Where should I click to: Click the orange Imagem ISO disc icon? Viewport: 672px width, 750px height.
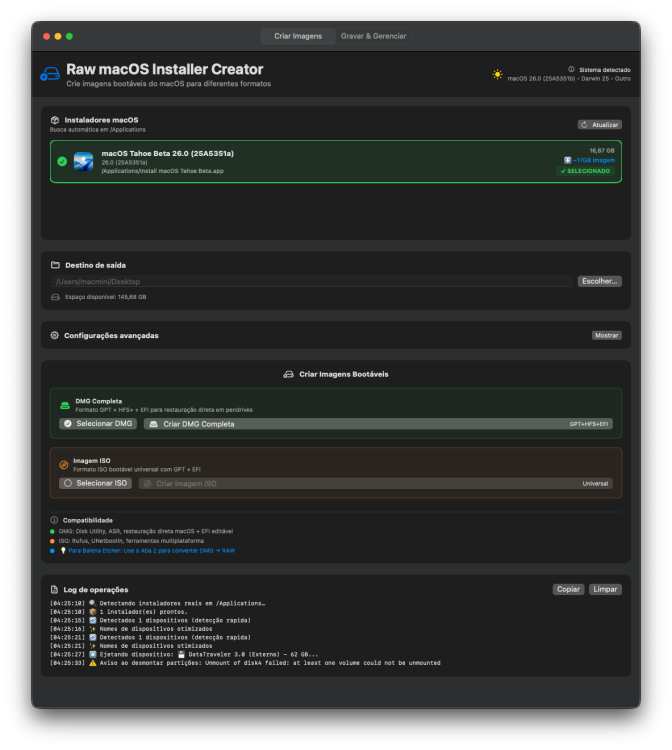[x=64, y=465]
